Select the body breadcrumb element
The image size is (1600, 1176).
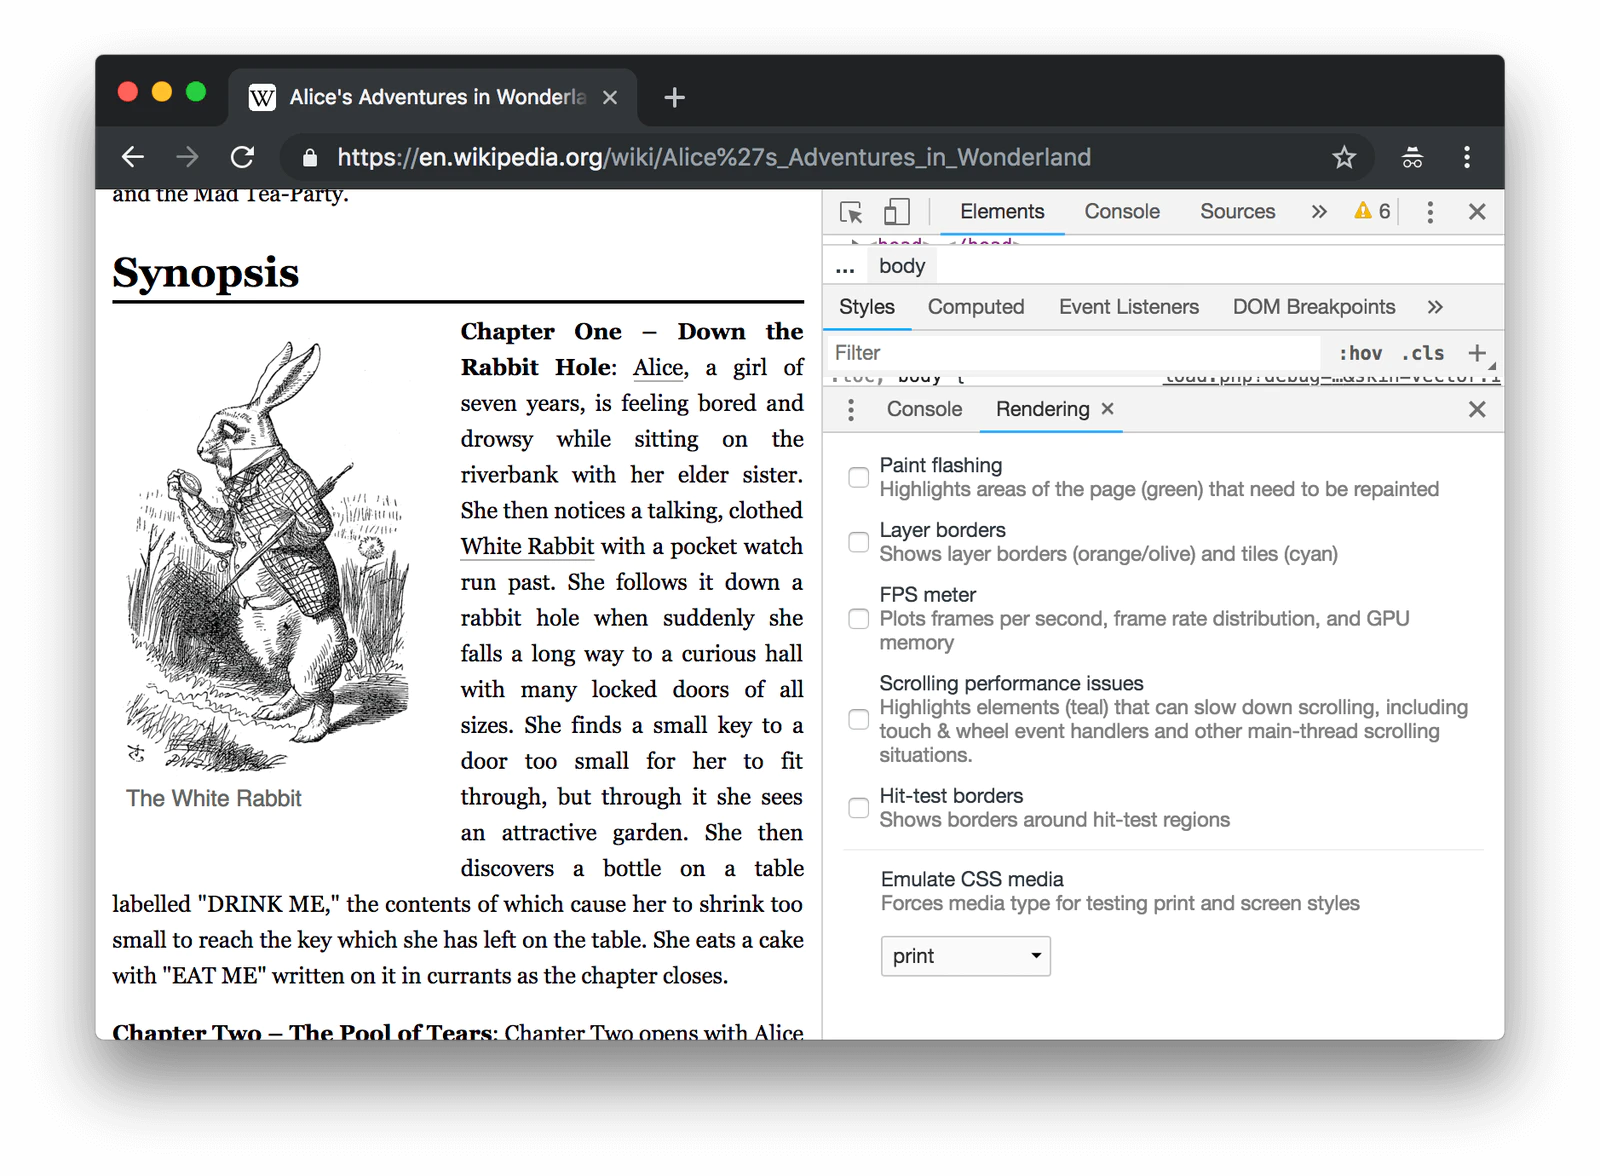902,266
